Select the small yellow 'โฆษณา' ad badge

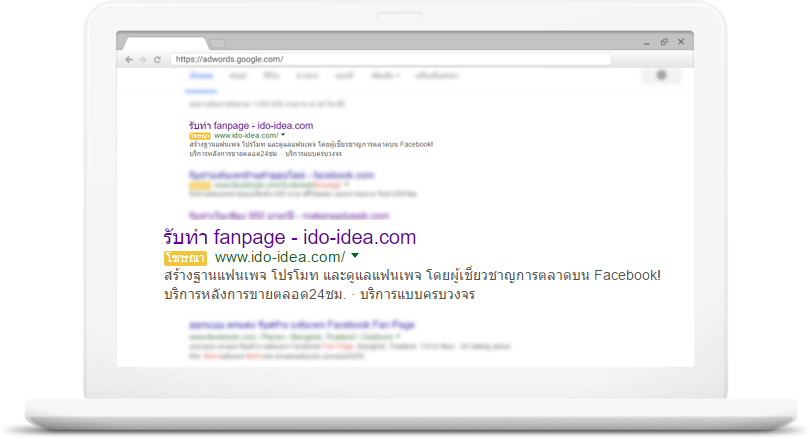(200, 136)
